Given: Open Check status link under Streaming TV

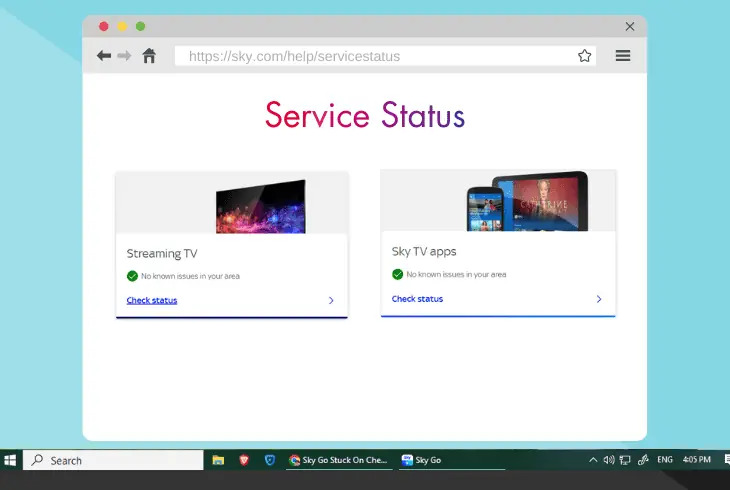Looking at the screenshot, I should click(x=152, y=300).
